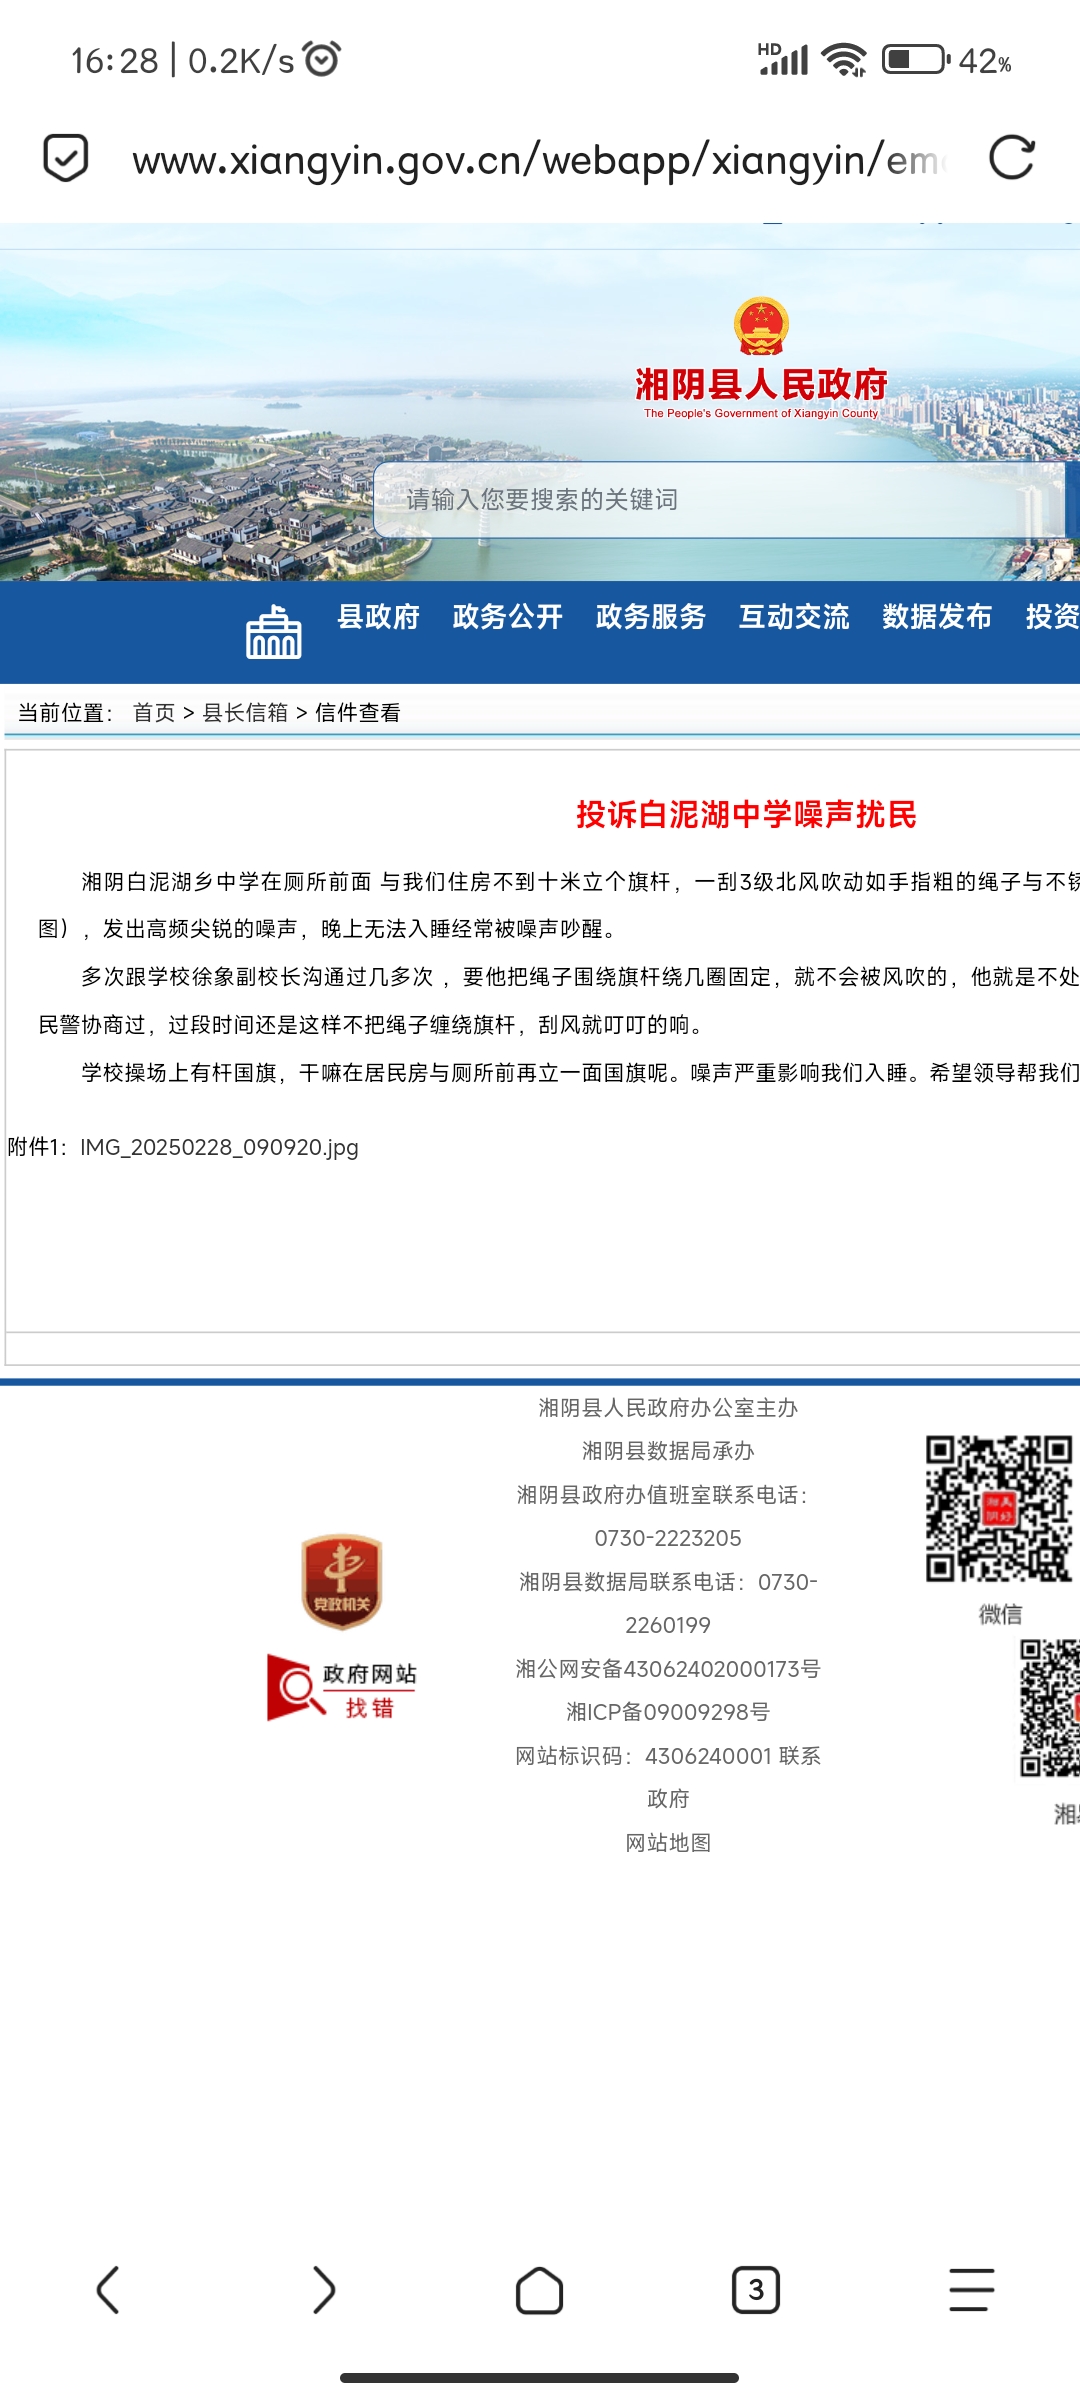
Task: Tap the national emblem logo
Action: click(x=761, y=326)
